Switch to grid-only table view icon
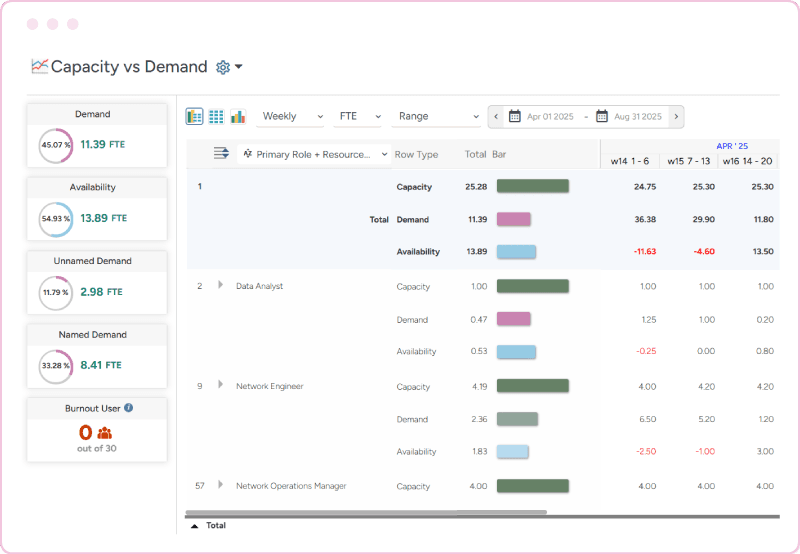Viewport: 800px width, 554px height. click(x=216, y=116)
